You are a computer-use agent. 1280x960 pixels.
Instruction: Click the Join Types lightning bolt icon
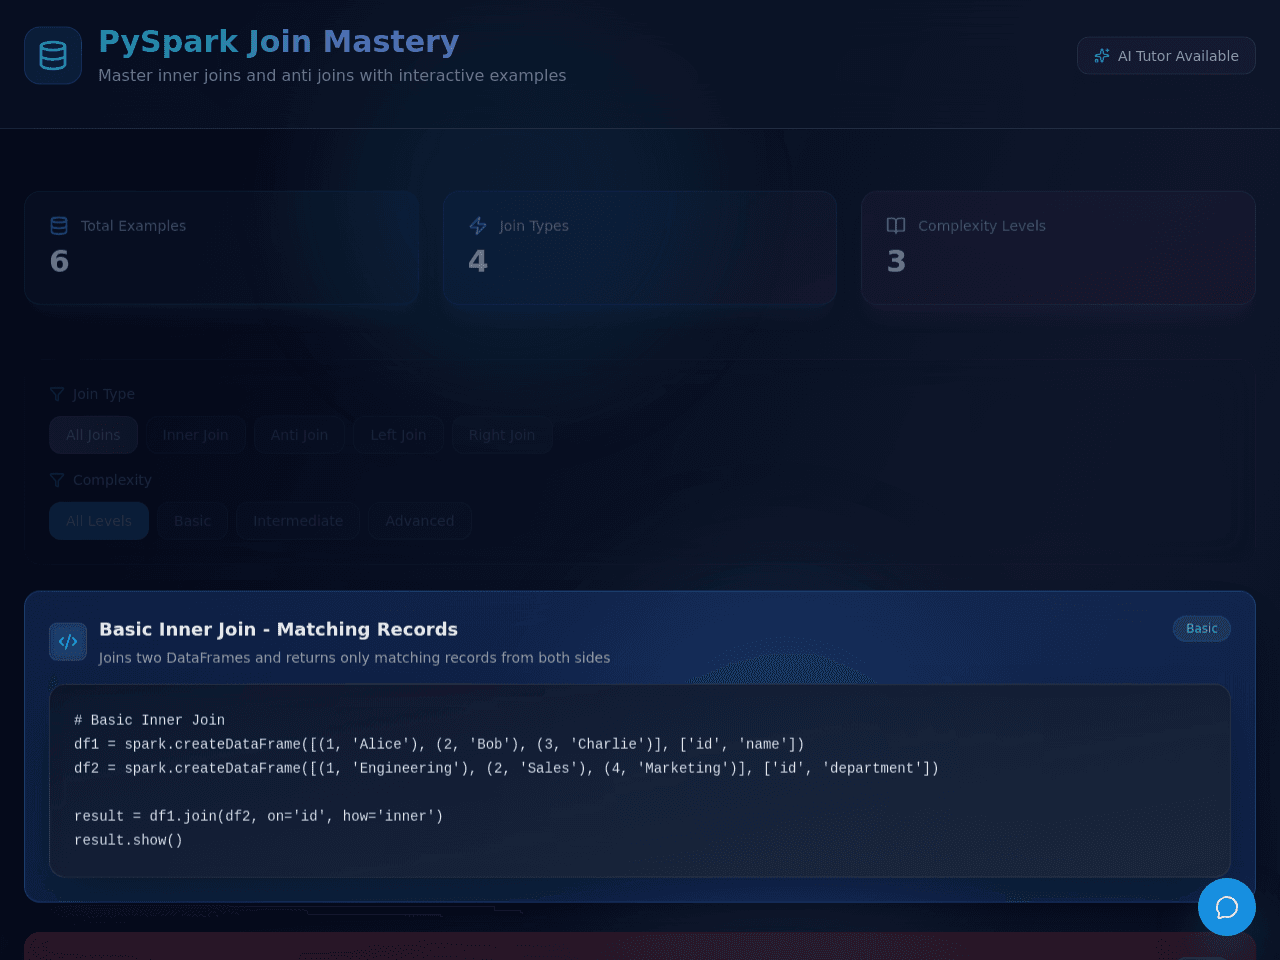click(x=478, y=226)
